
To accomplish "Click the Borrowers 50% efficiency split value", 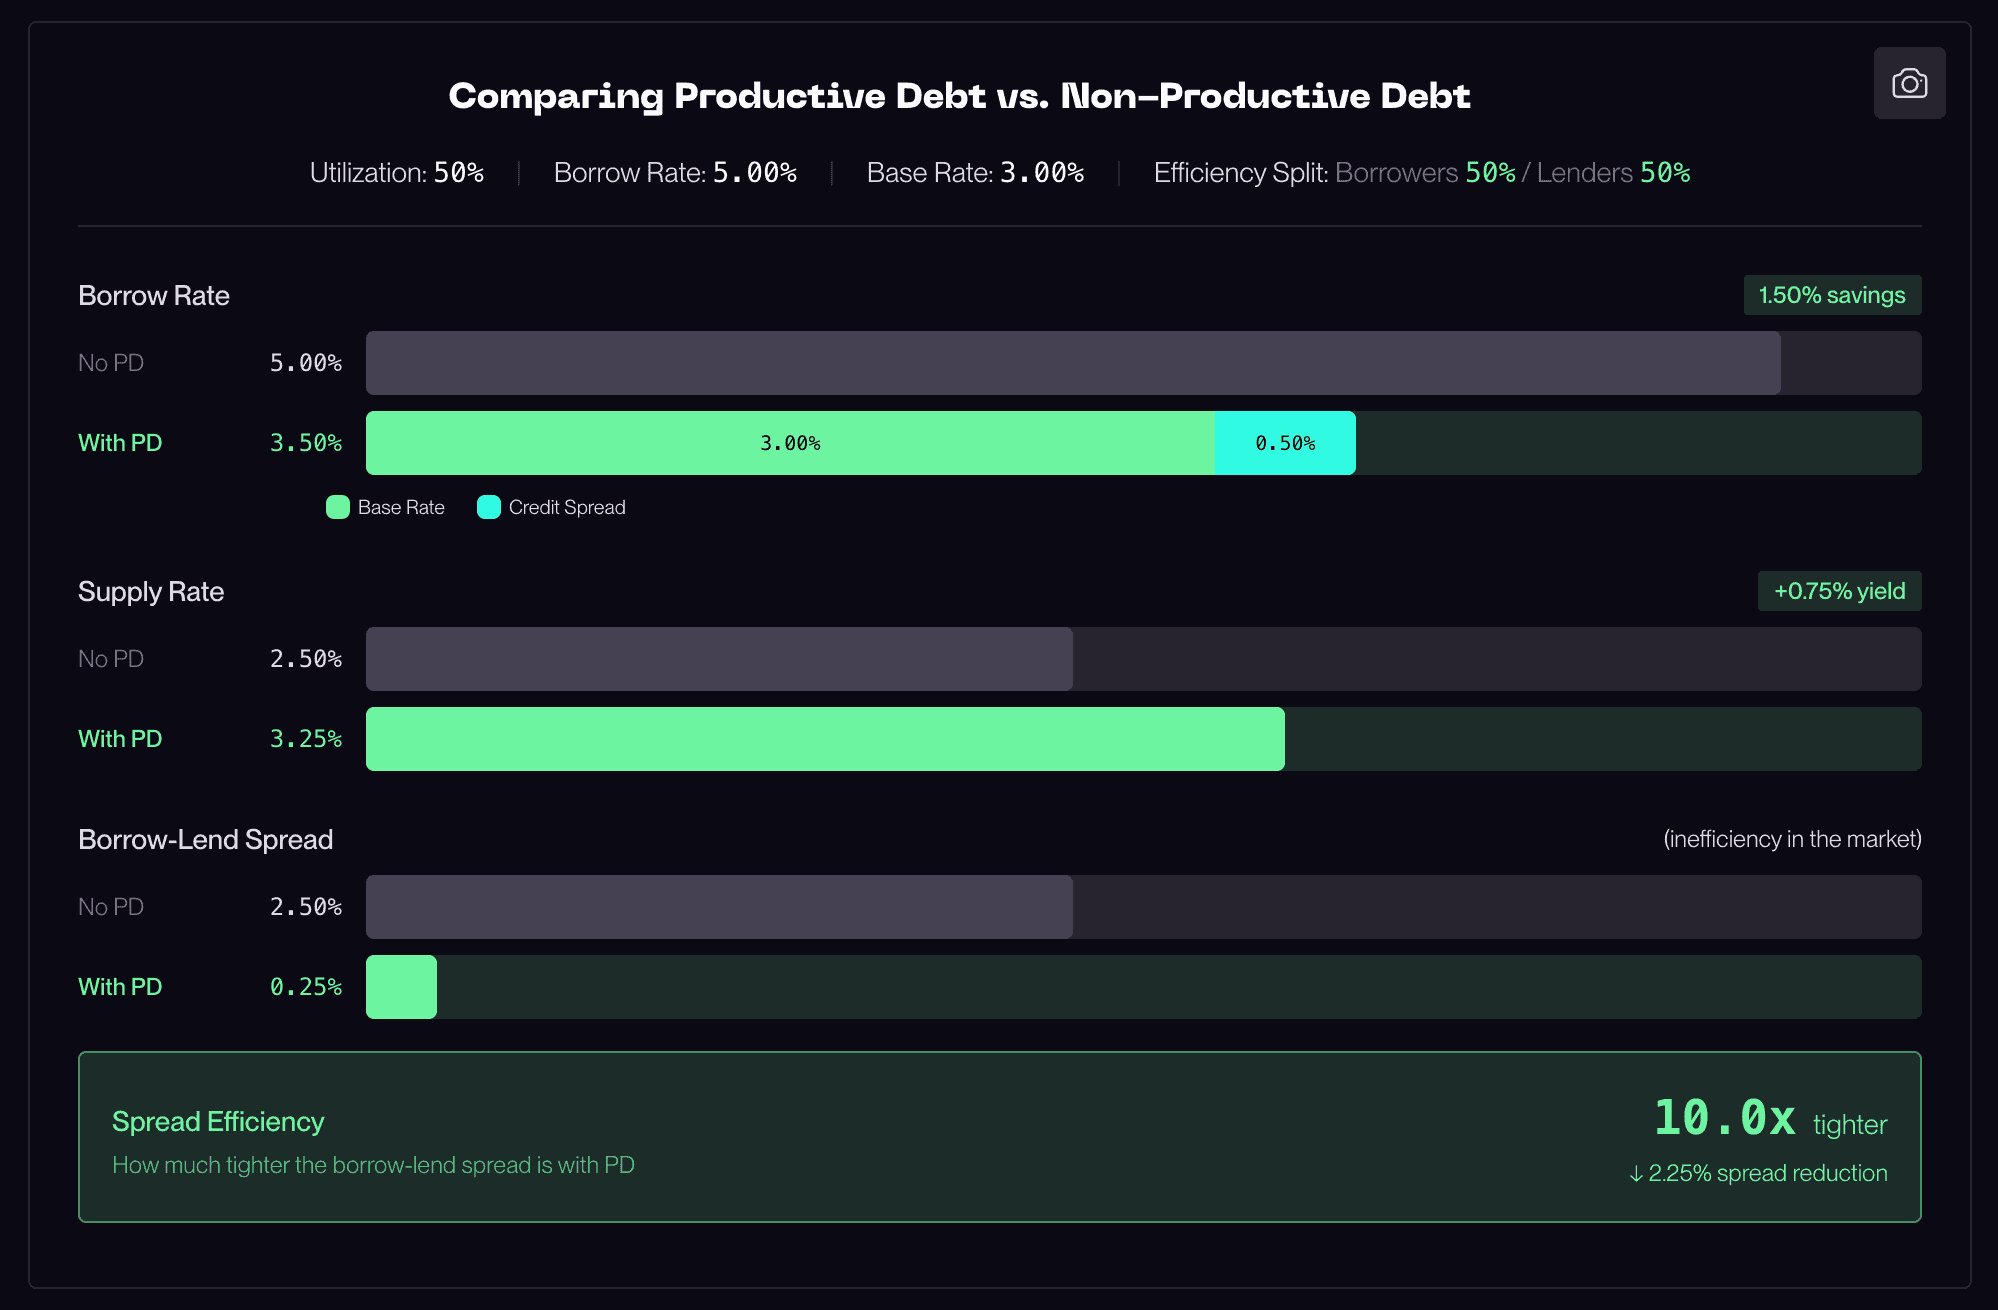I will click(x=1490, y=173).
